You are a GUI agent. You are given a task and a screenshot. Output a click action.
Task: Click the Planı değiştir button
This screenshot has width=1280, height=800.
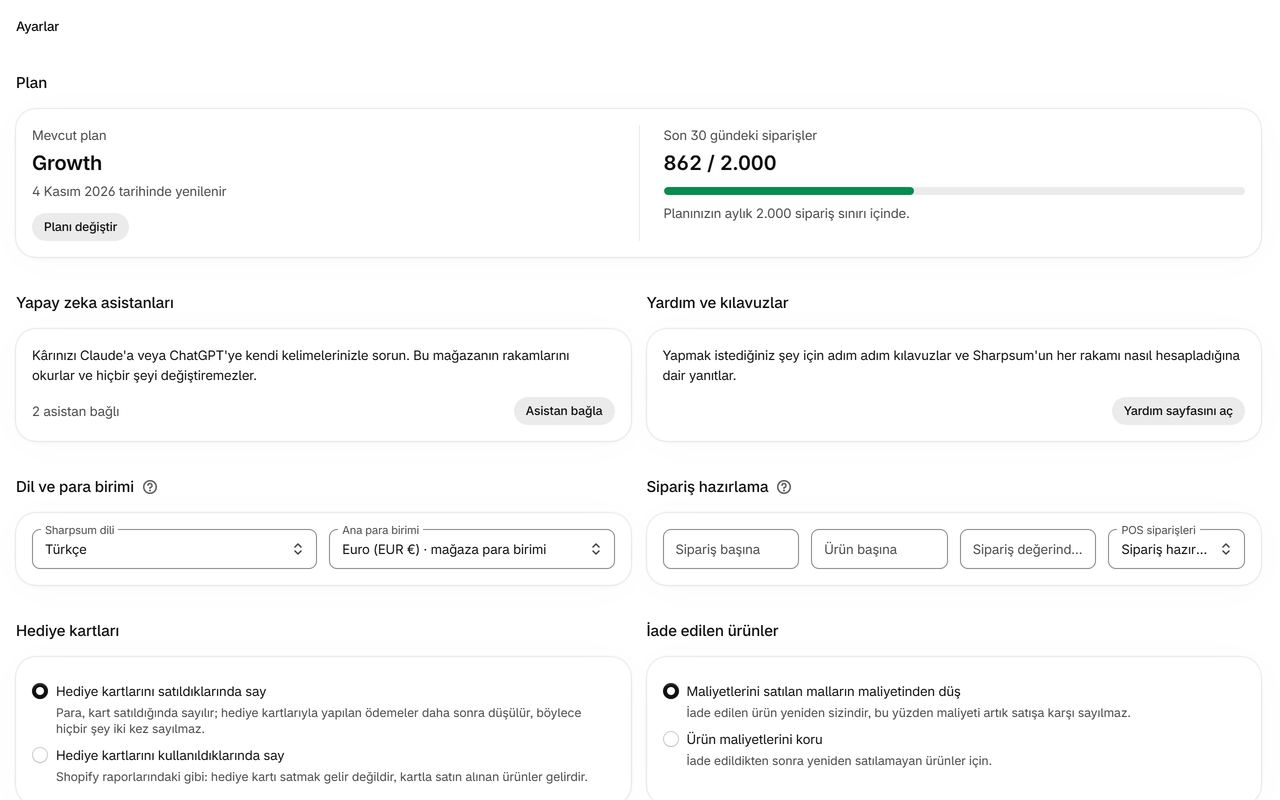[x=80, y=227]
